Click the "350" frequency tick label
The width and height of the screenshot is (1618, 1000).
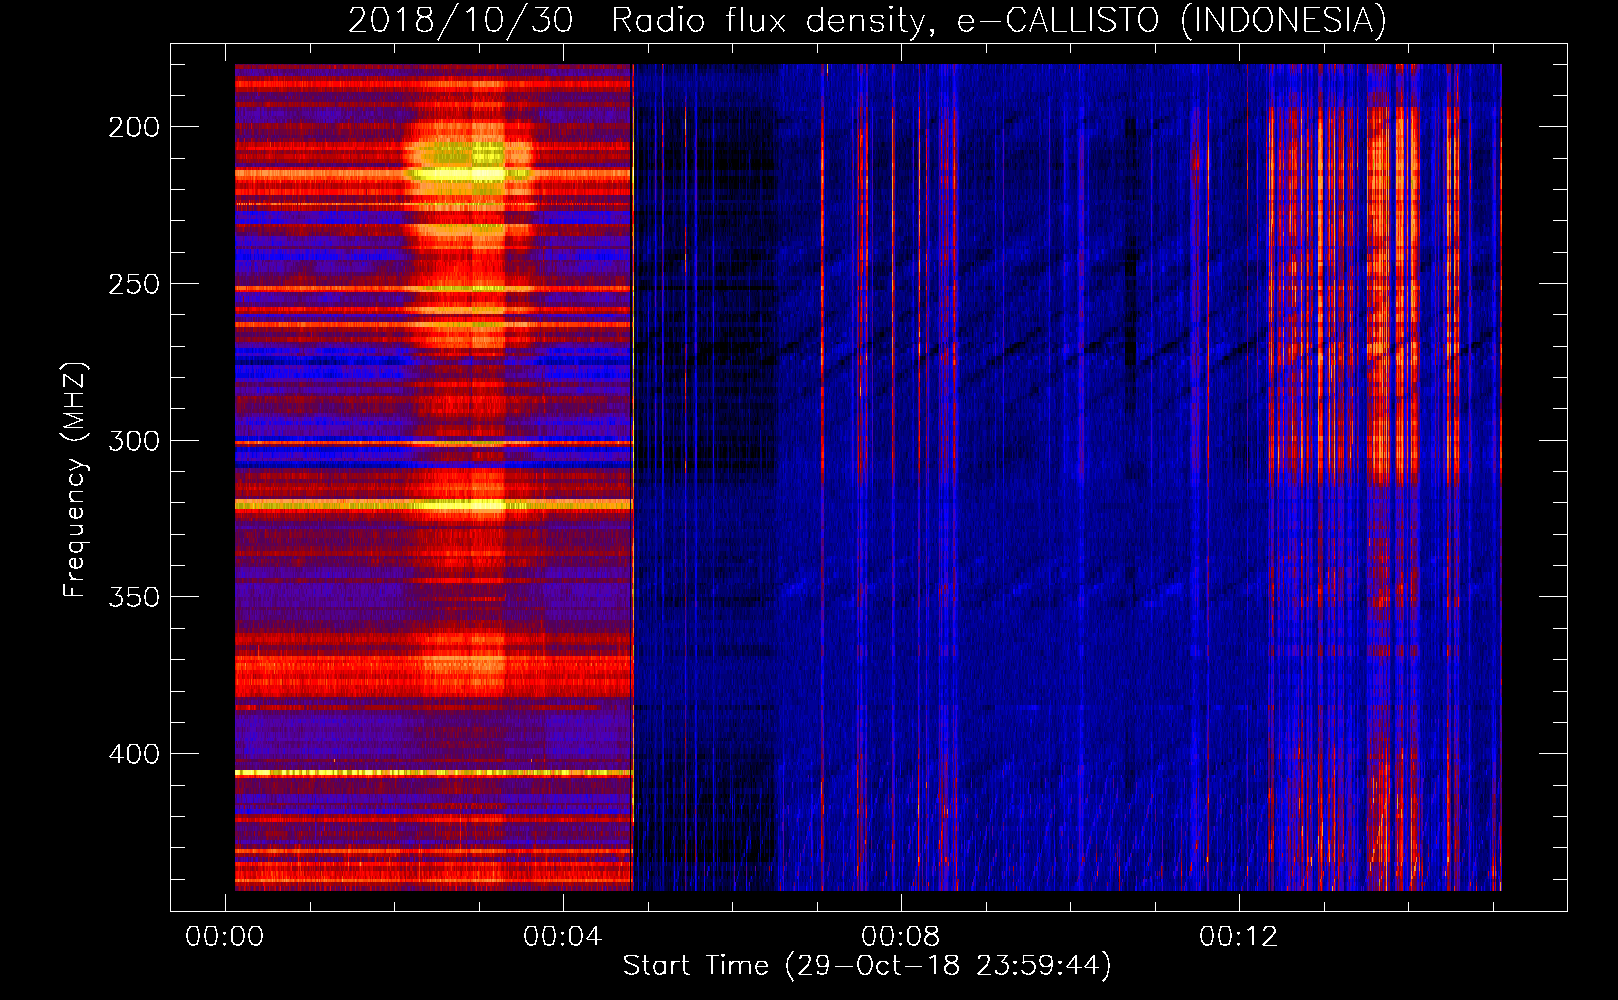(x=134, y=597)
